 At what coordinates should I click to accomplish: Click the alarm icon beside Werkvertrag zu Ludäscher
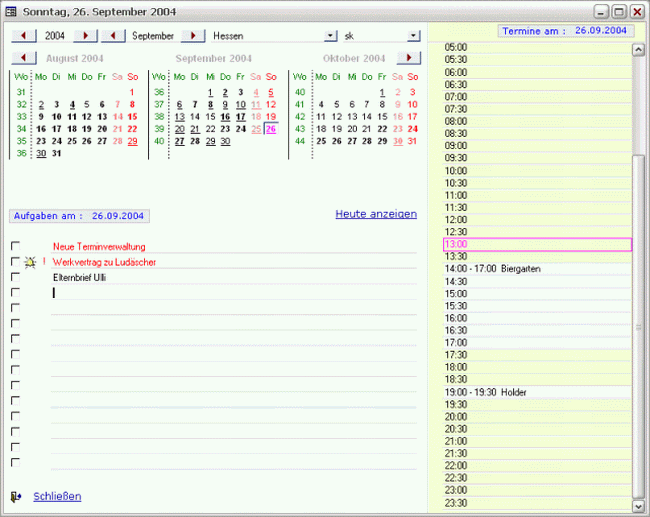pos(31,262)
